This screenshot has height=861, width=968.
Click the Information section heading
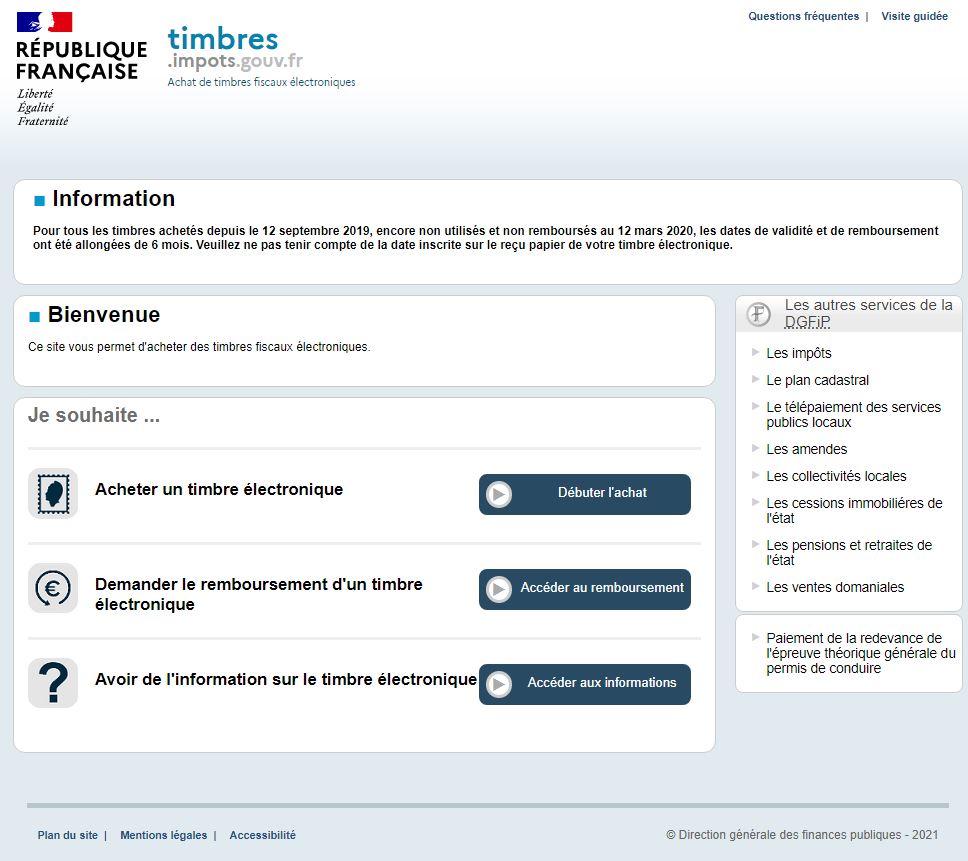[114, 199]
